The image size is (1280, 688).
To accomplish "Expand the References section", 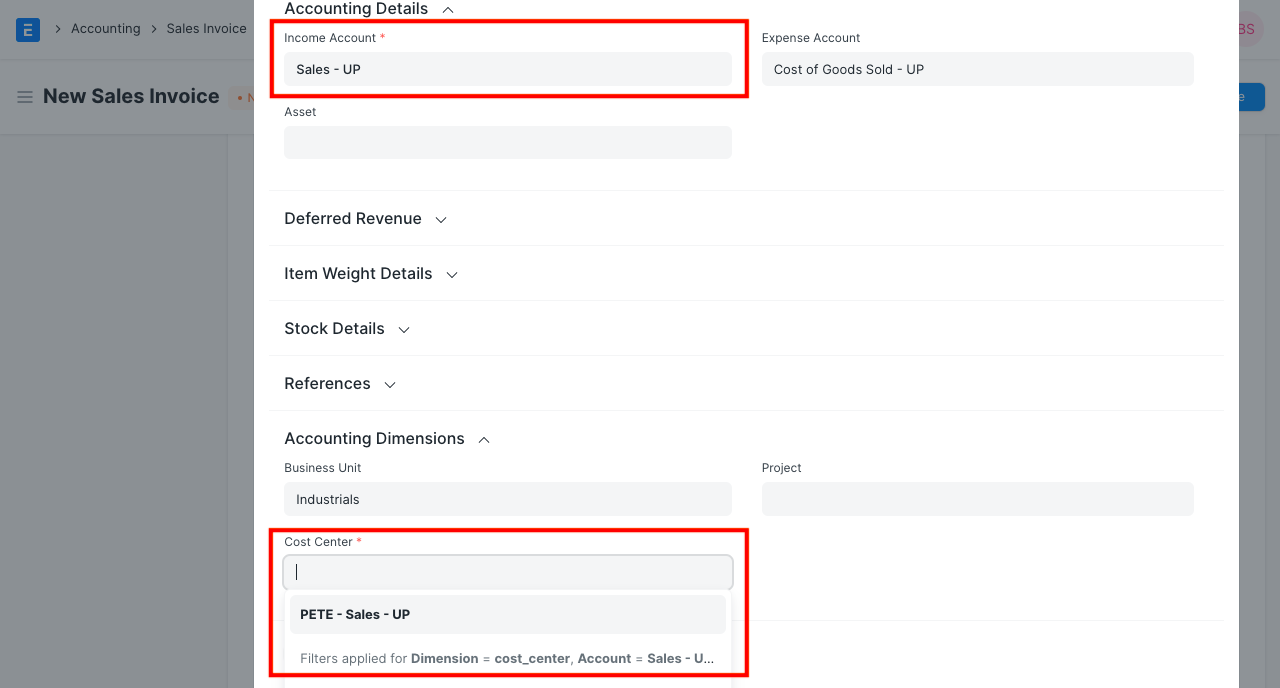I will click(391, 383).
